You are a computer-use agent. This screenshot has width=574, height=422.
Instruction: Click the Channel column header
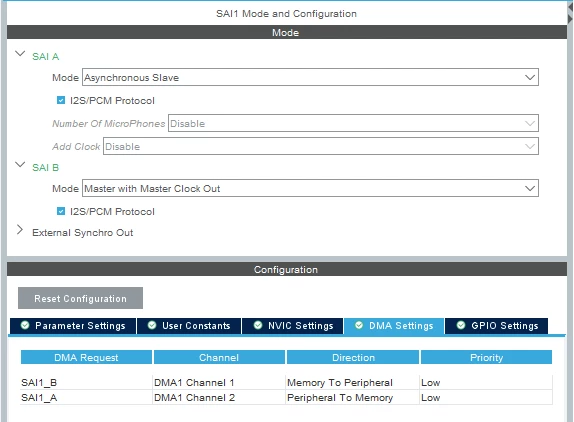pyautogui.click(x=219, y=357)
